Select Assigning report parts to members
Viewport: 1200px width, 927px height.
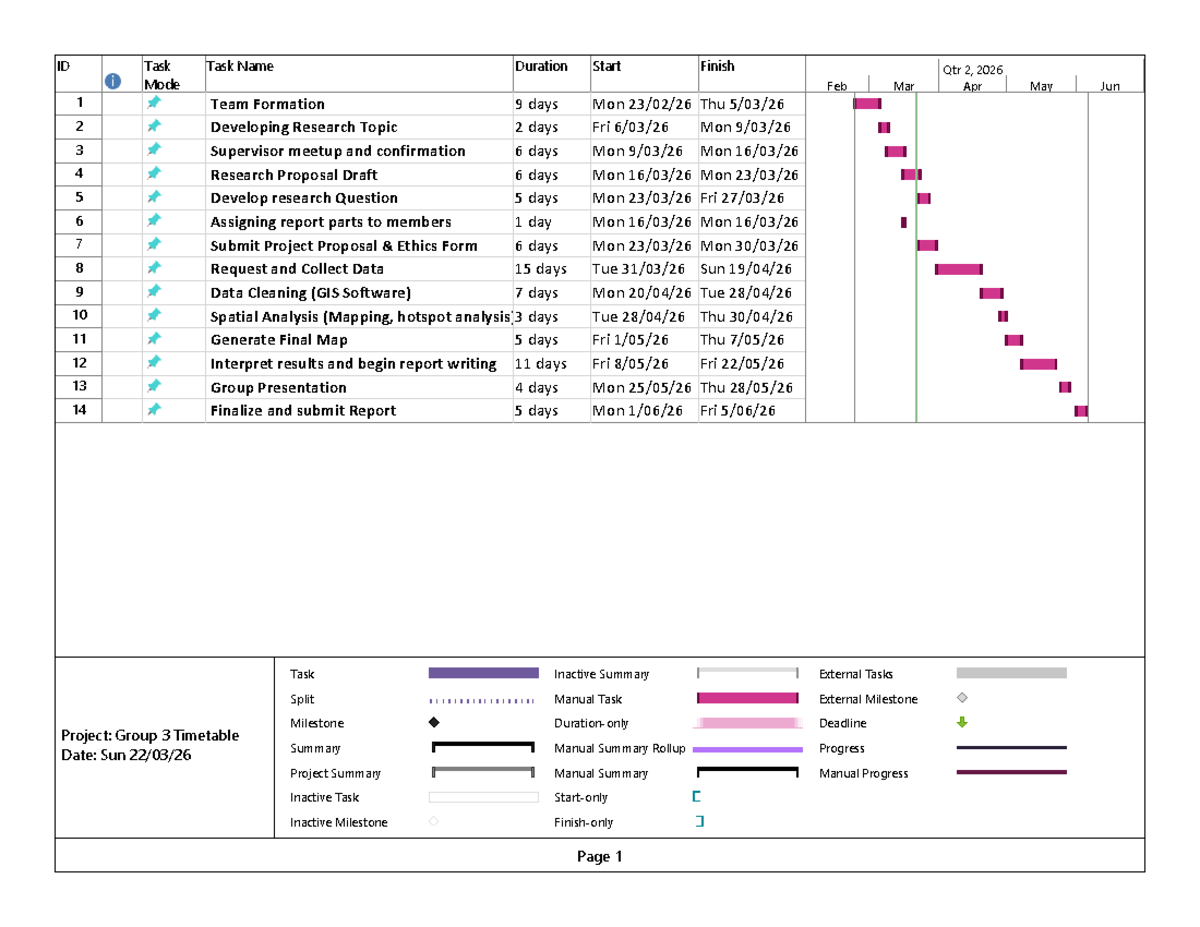coord(331,222)
